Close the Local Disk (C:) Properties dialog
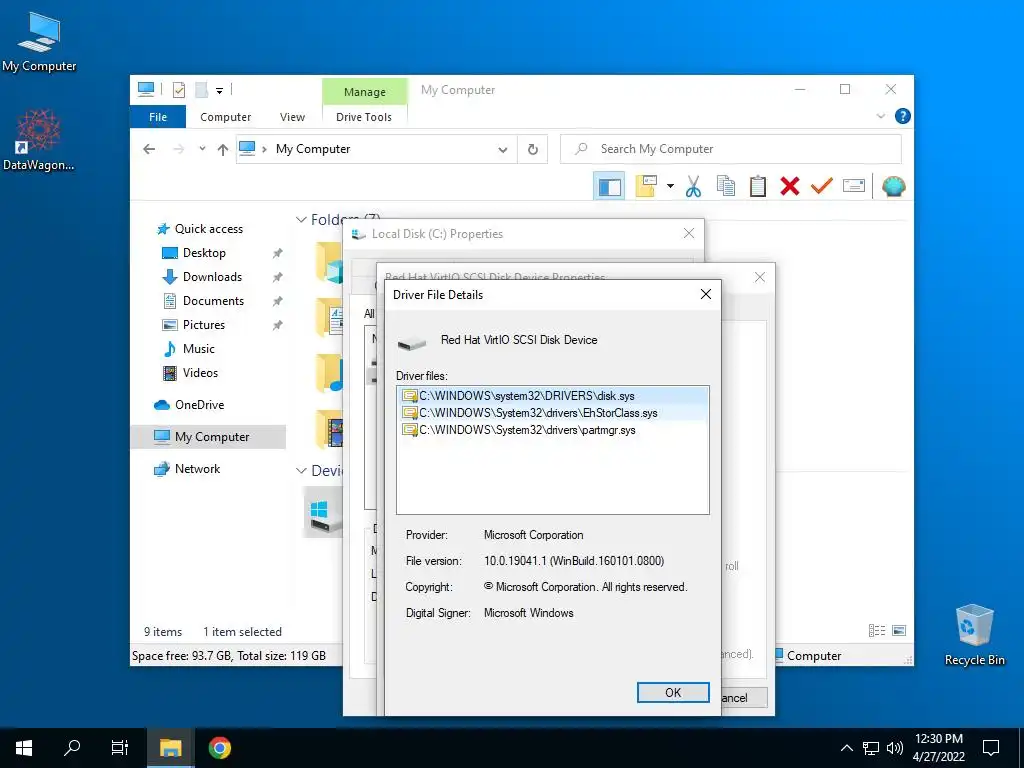 pyautogui.click(x=688, y=233)
